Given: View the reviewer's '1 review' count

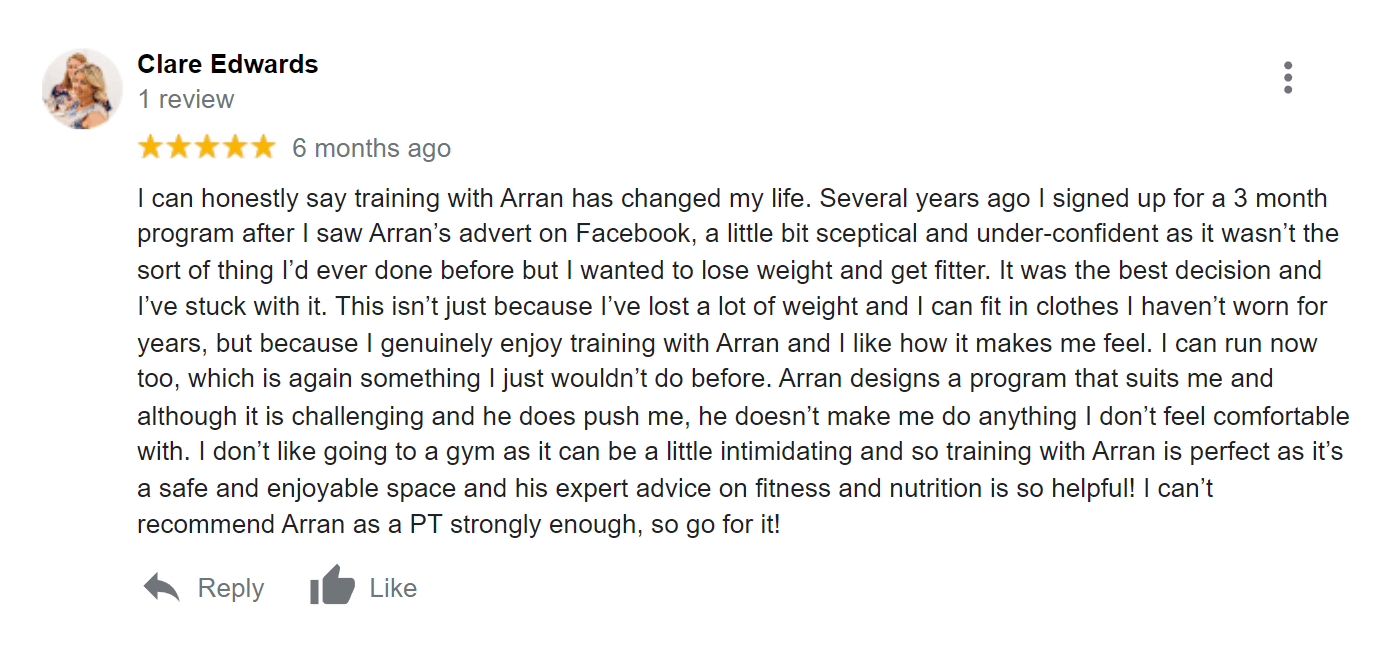Looking at the screenshot, I should (x=186, y=100).
